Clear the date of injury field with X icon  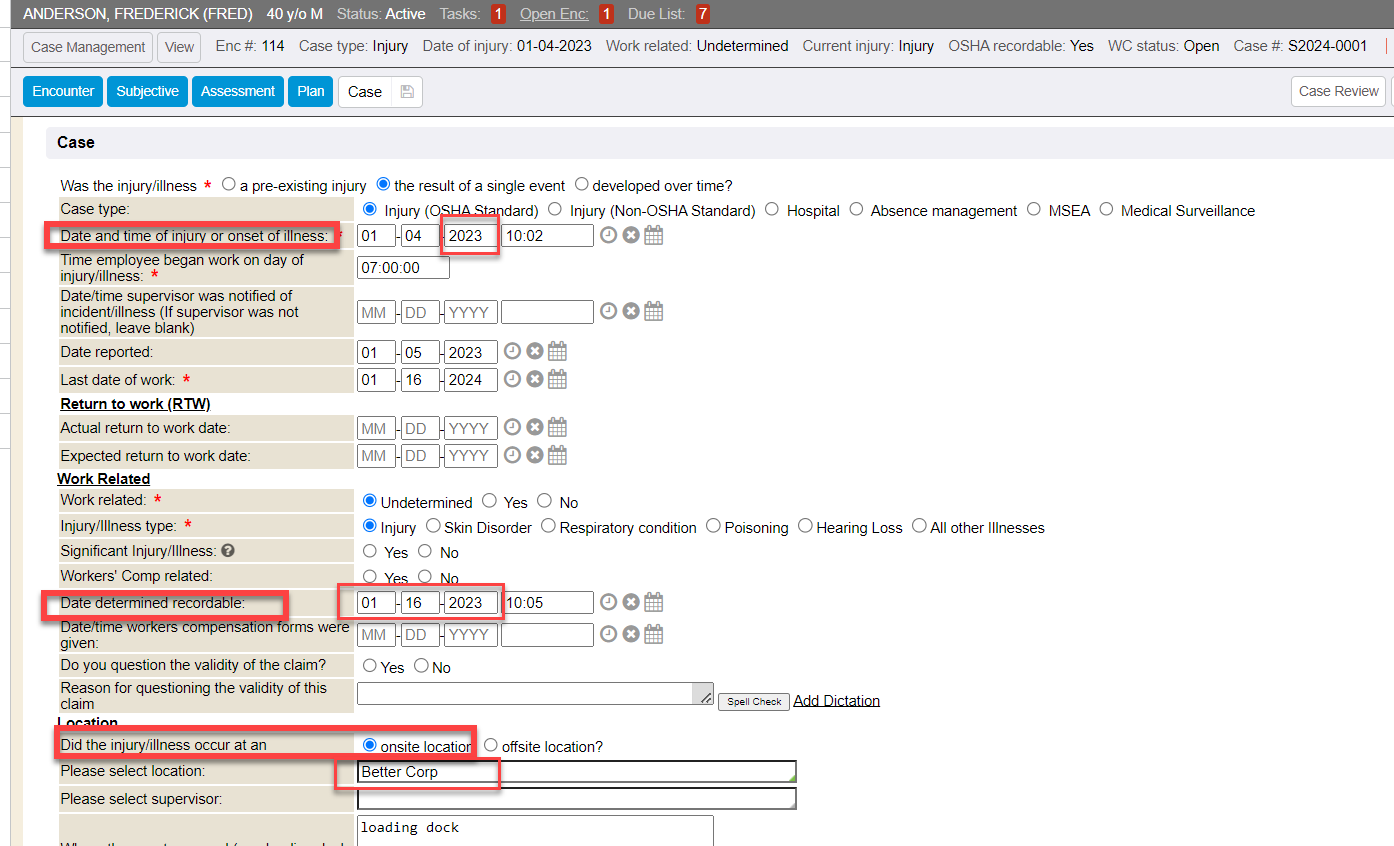click(x=631, y=236)
